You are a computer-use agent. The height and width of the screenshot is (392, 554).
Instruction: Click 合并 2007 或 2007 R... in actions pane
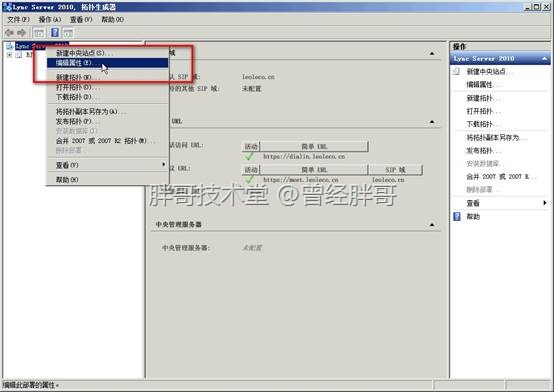(501, 176)
